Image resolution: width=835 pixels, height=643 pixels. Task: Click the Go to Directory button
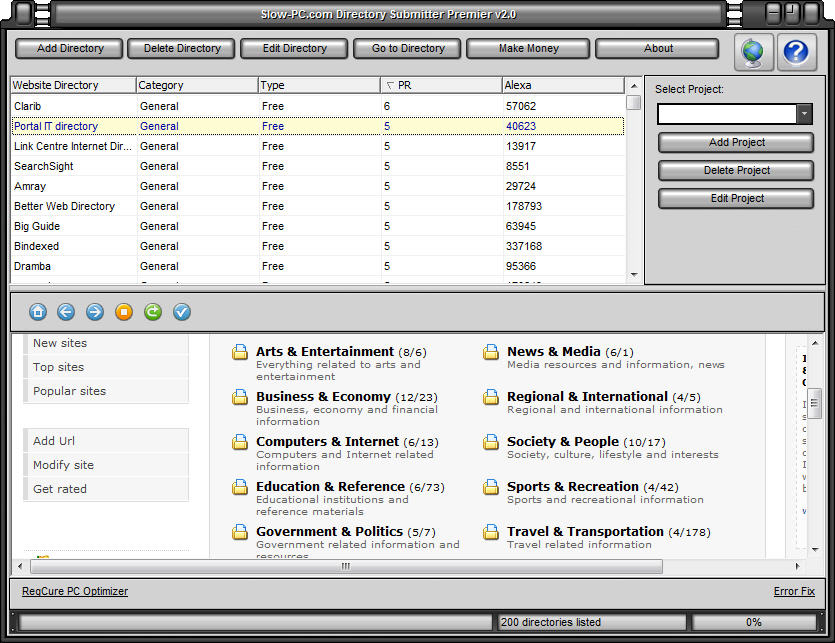pos(407,48)
